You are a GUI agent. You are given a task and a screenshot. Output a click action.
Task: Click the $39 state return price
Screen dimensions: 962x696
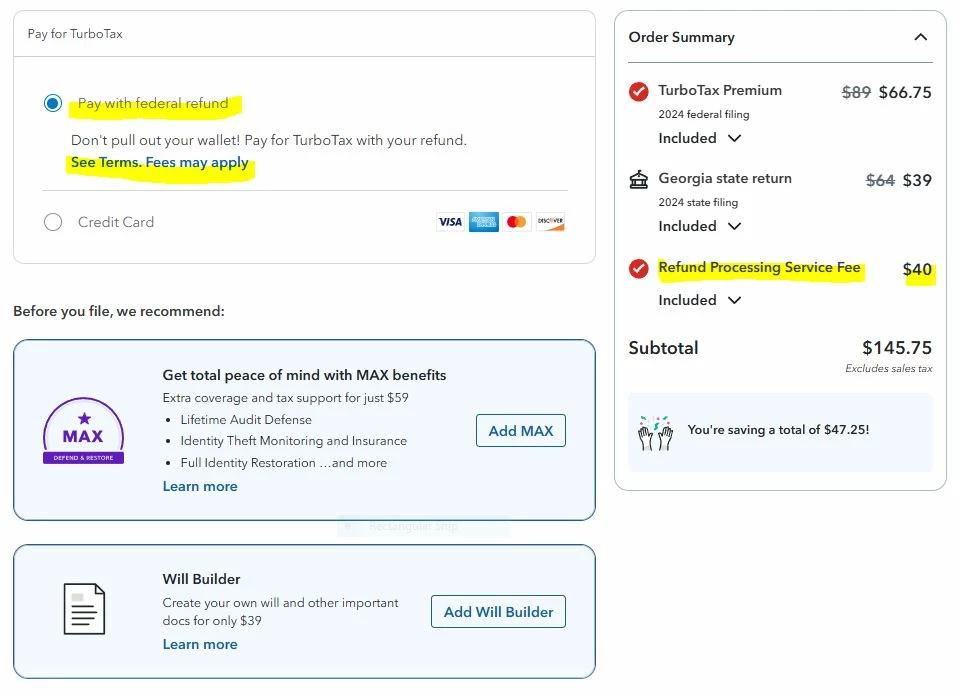tap(917, 180)
